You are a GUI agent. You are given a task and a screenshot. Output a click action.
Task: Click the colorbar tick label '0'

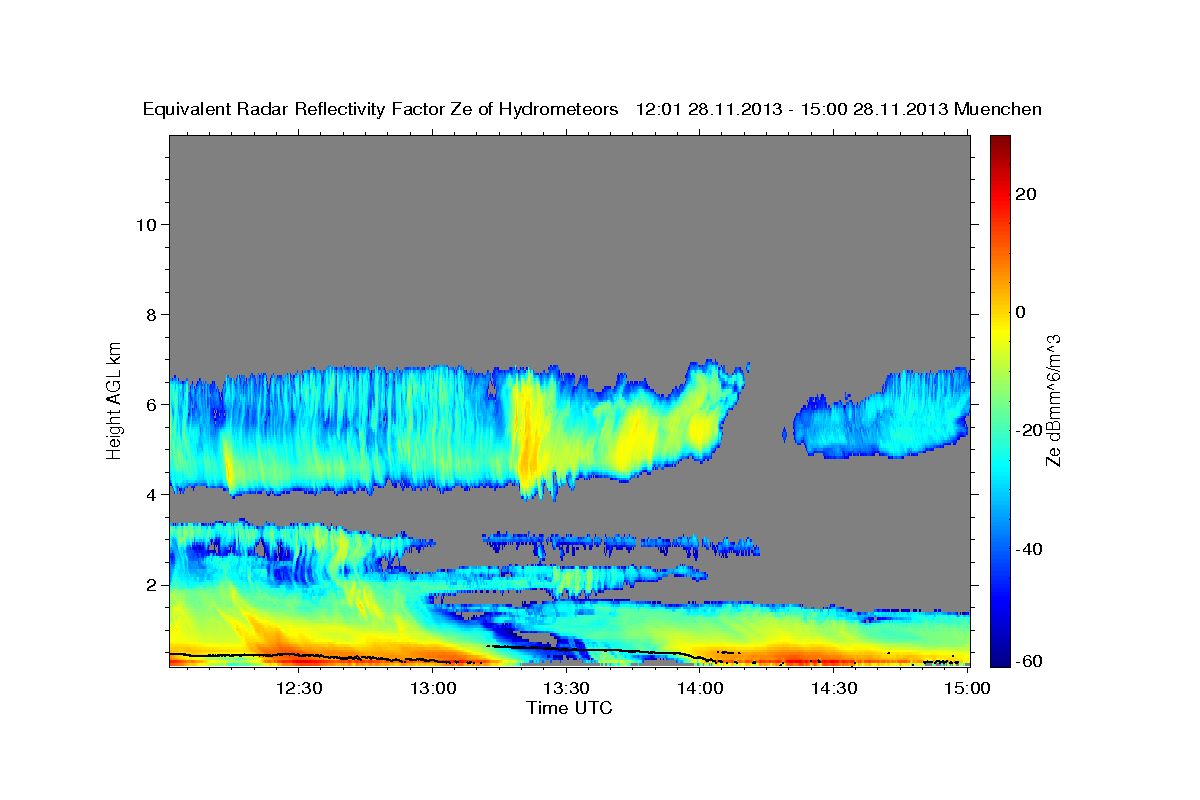coord(1021,312)
